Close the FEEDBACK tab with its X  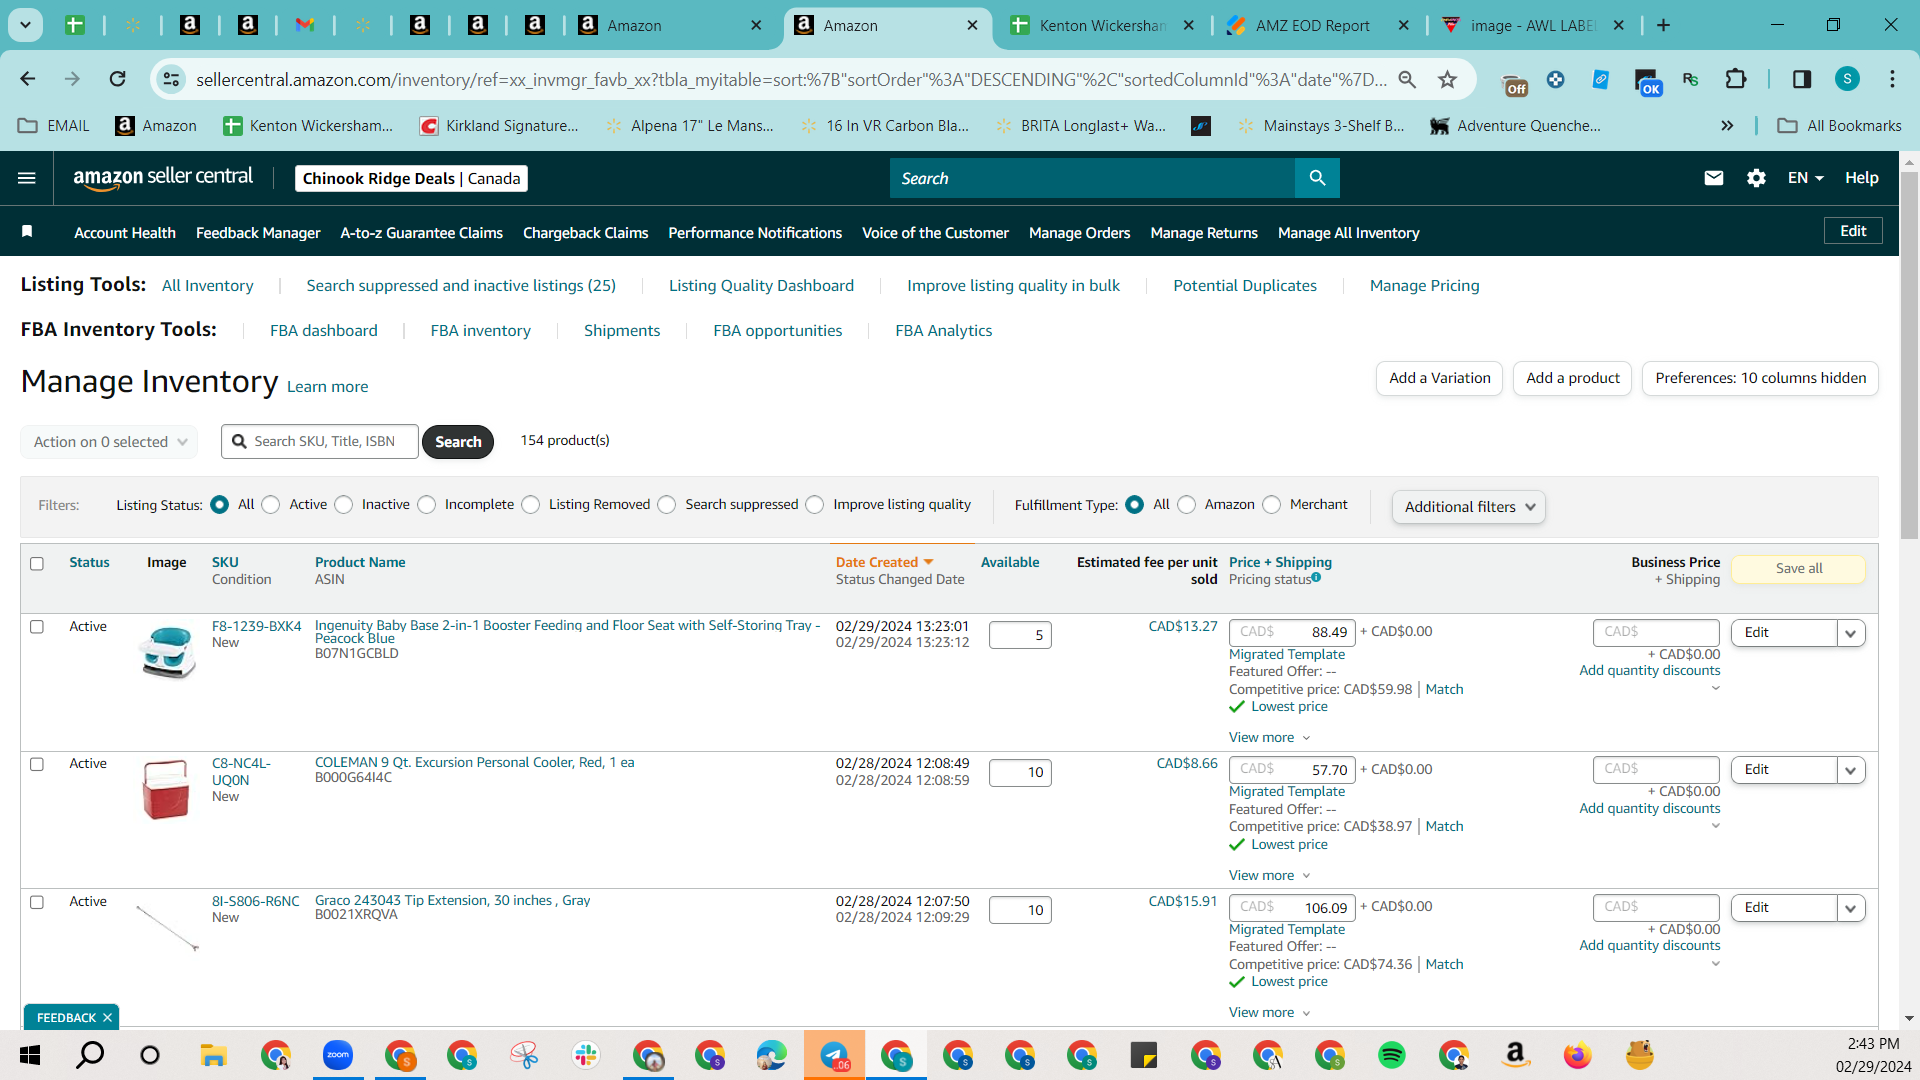tap(107, 1018)
